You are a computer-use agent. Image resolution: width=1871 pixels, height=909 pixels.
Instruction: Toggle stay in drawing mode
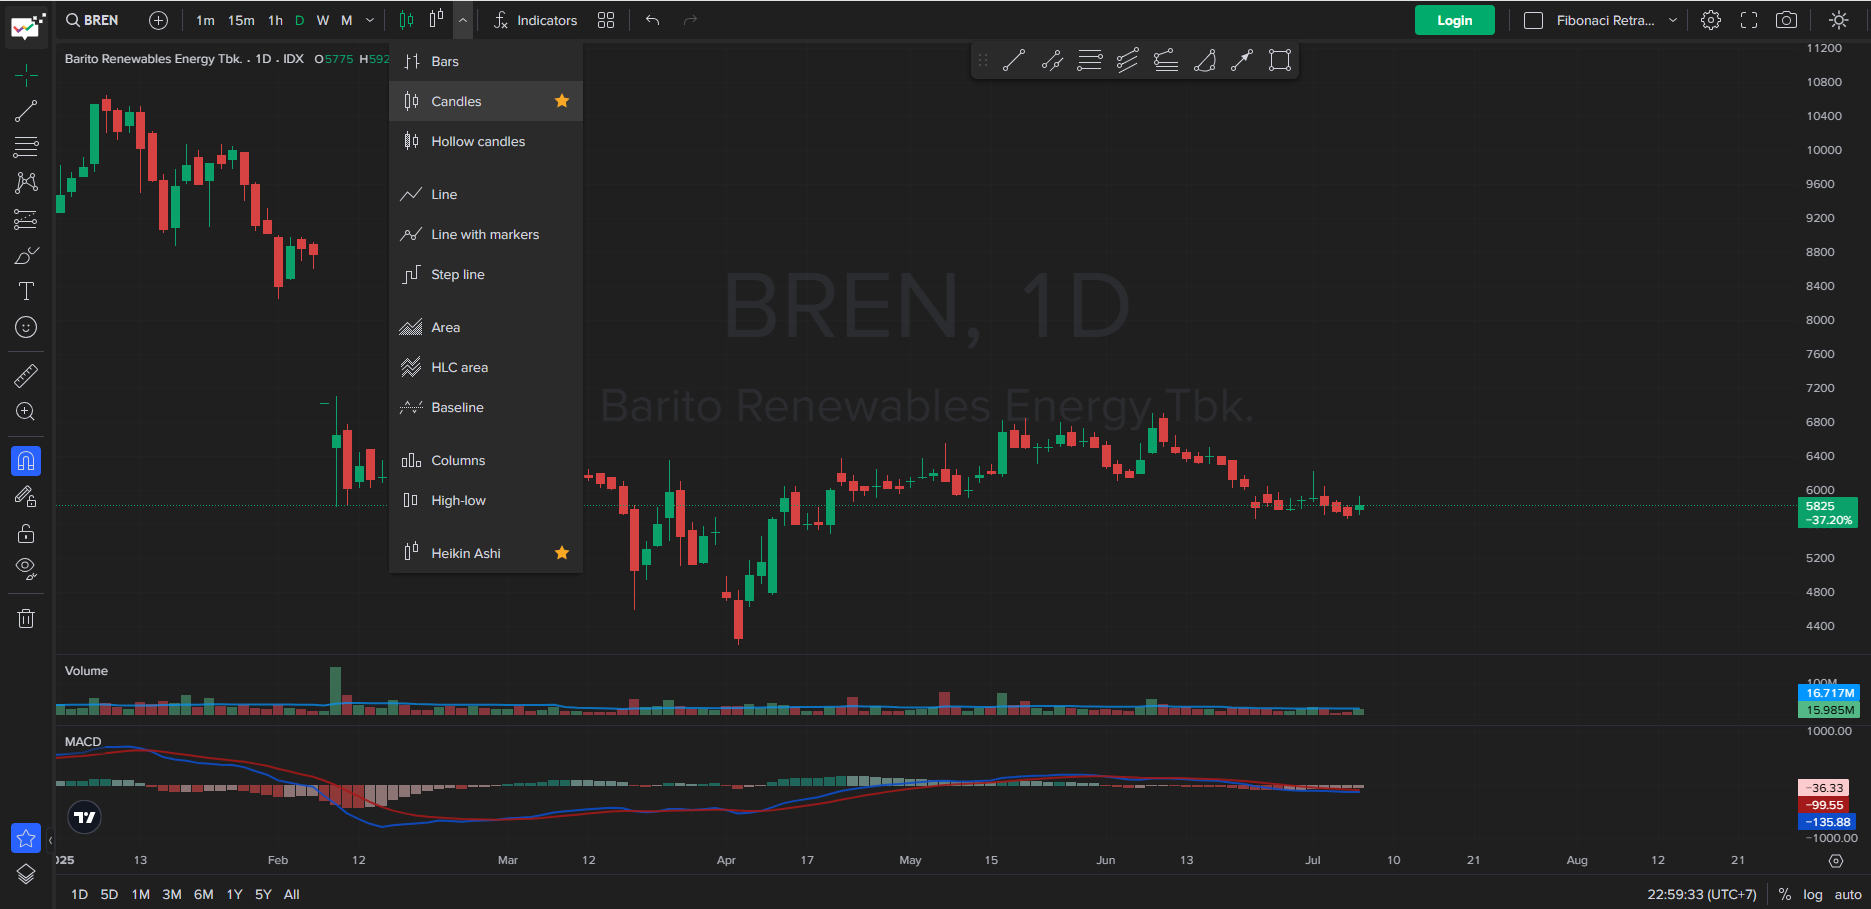coord(26,497)
